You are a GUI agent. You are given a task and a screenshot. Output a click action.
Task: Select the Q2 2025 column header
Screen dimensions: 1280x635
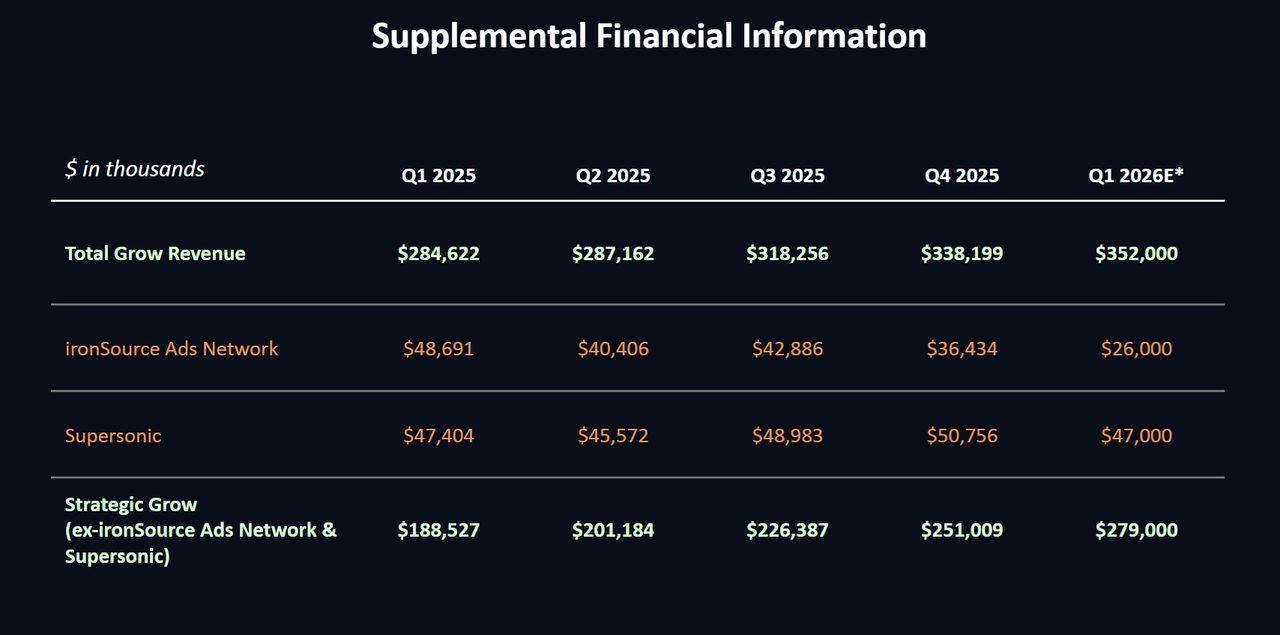(x=613, y=176)
